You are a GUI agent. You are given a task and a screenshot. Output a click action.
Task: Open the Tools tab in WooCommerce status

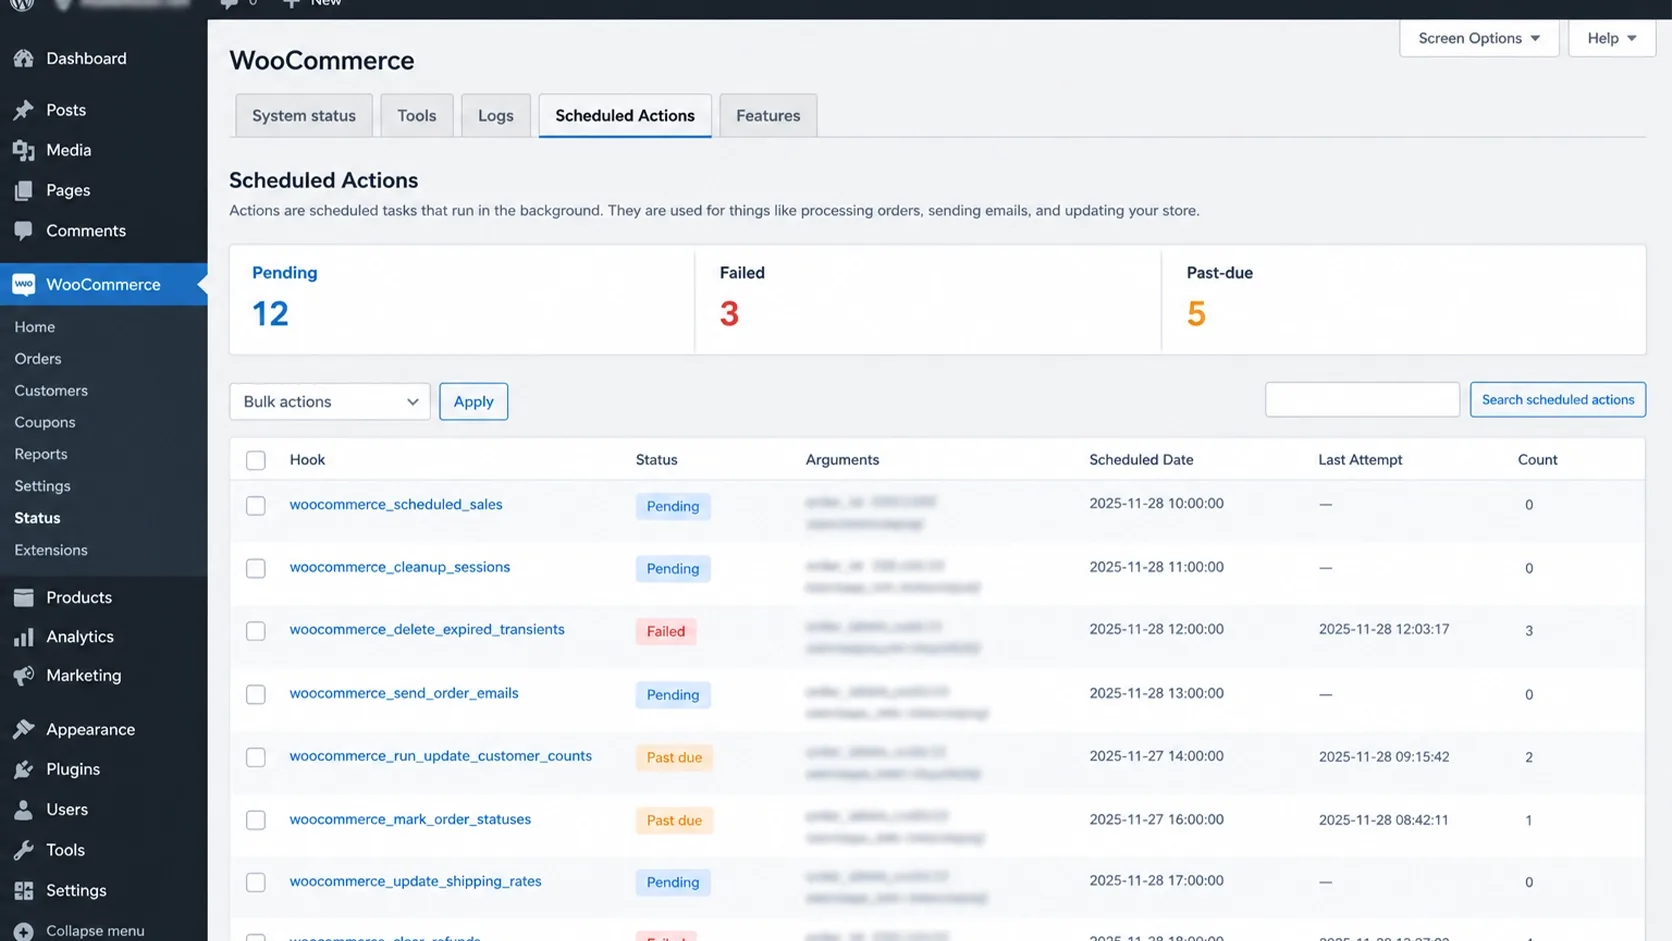click(417, 116)
